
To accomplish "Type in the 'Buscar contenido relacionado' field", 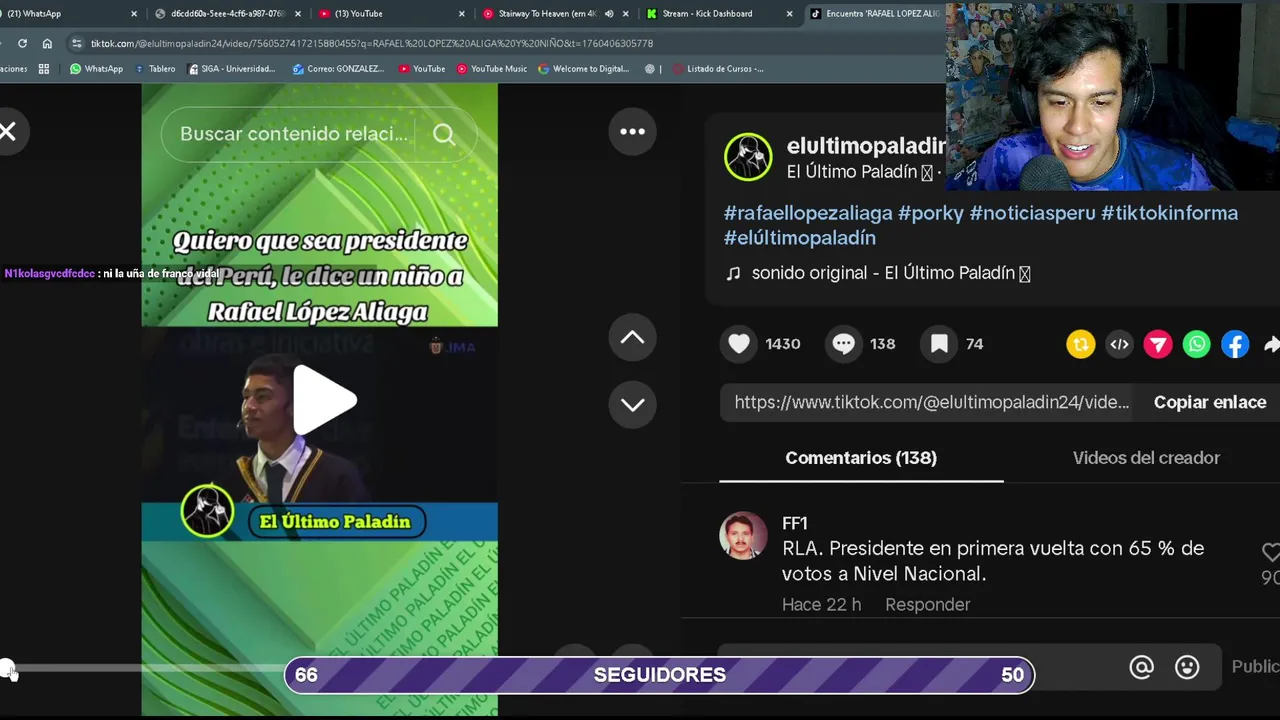I will tap(294, 134).
